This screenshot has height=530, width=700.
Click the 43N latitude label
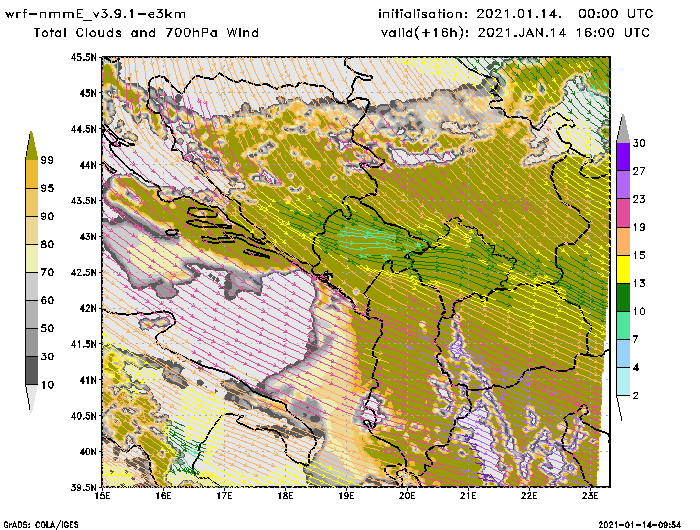click(87, 236)
